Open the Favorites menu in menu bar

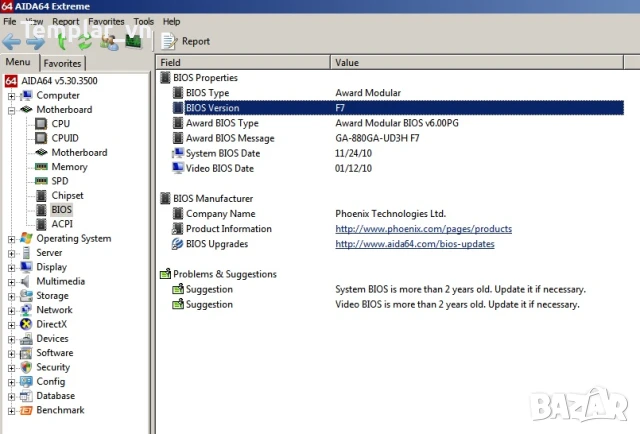(106, 21)
